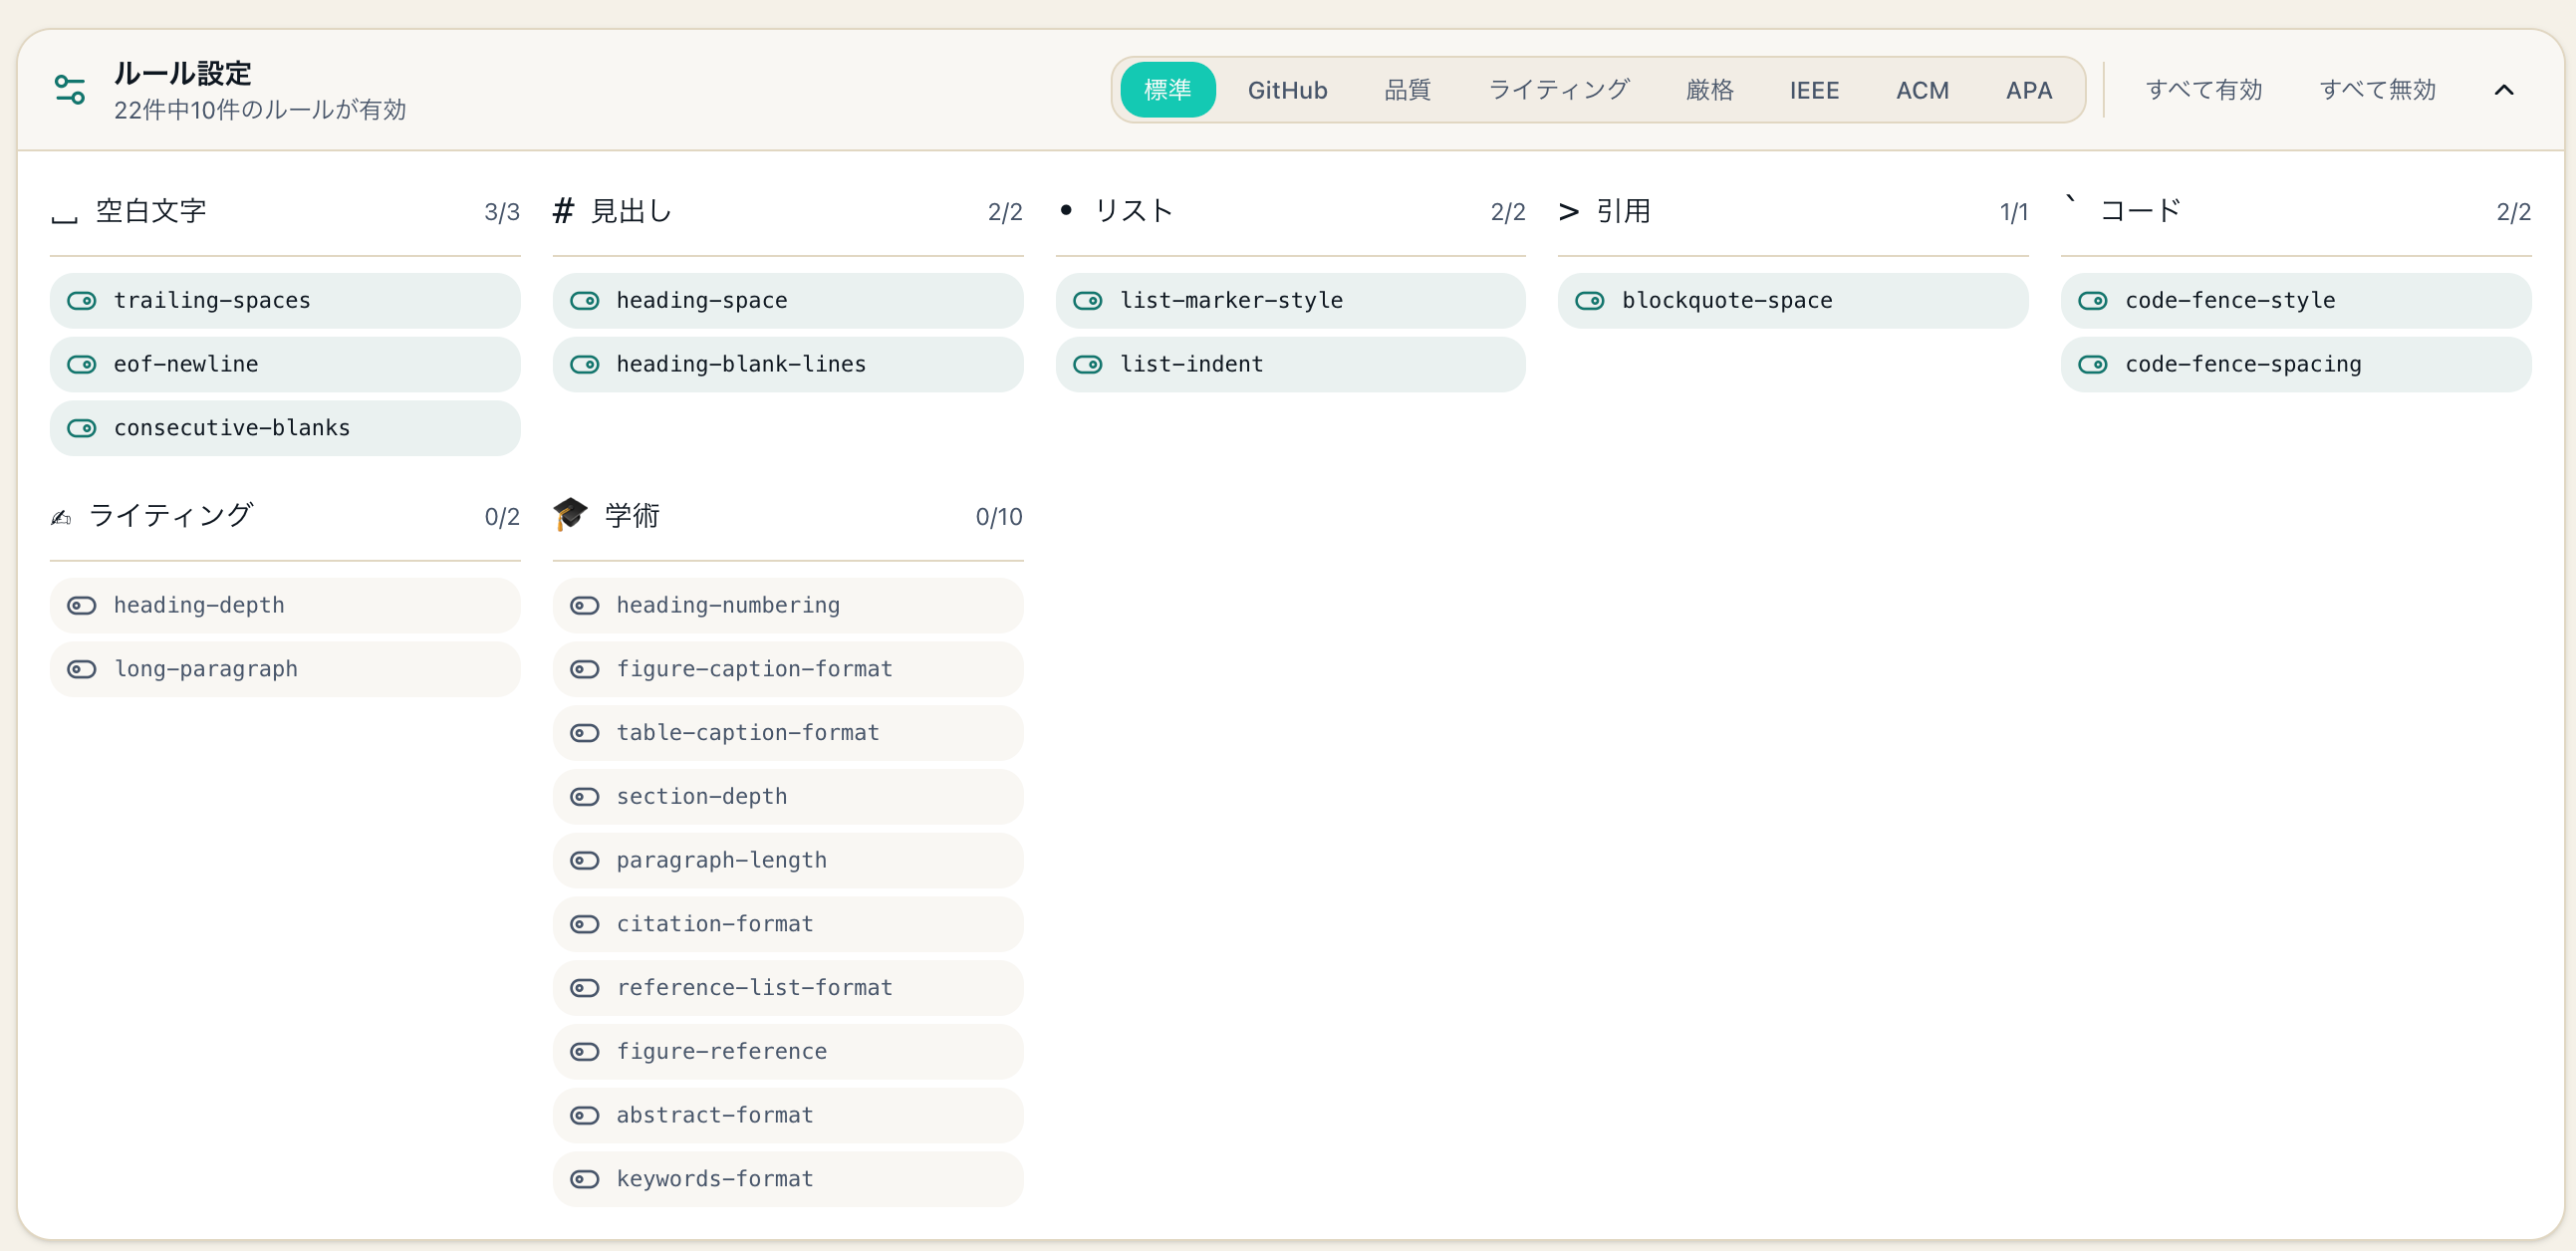Click the rule settings sliders icon
Screen dimensions: 2576x1251
[70, 90]
